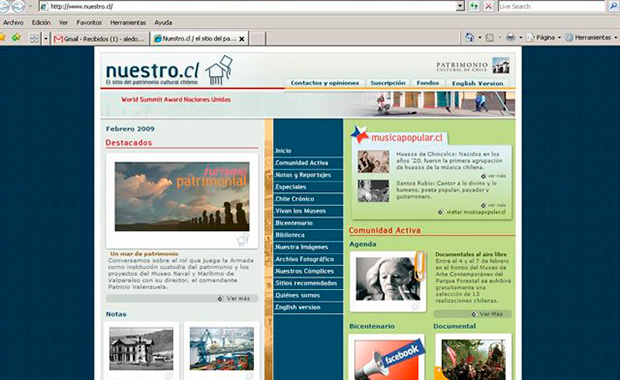Select the Nuestro.cl browser tab
This screenshot has width=620, height=380.
(199, 38)
